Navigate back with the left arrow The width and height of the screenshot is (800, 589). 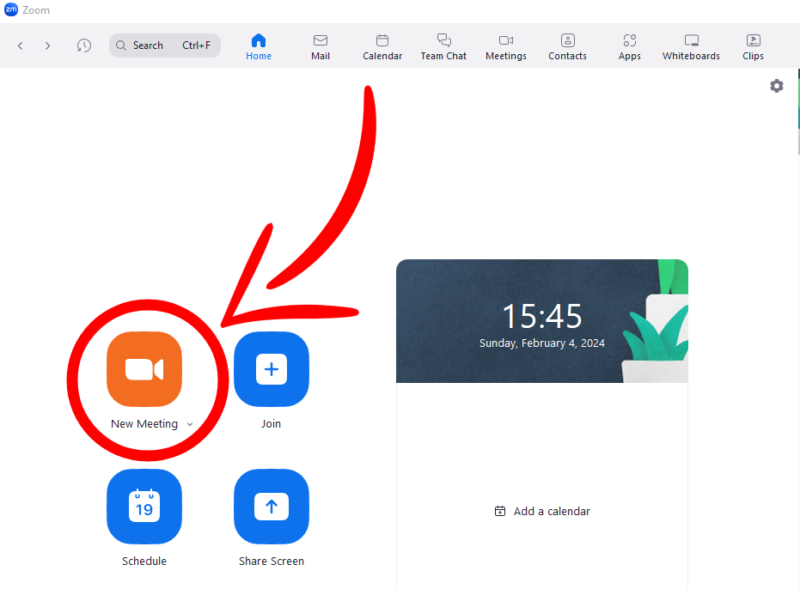coord(21,46)
